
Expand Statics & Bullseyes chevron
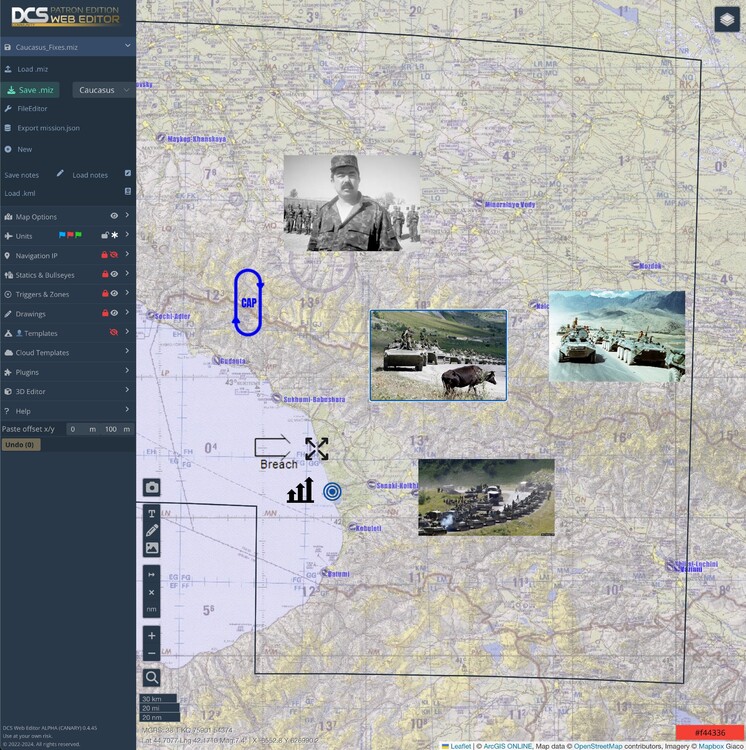[127, 273]
